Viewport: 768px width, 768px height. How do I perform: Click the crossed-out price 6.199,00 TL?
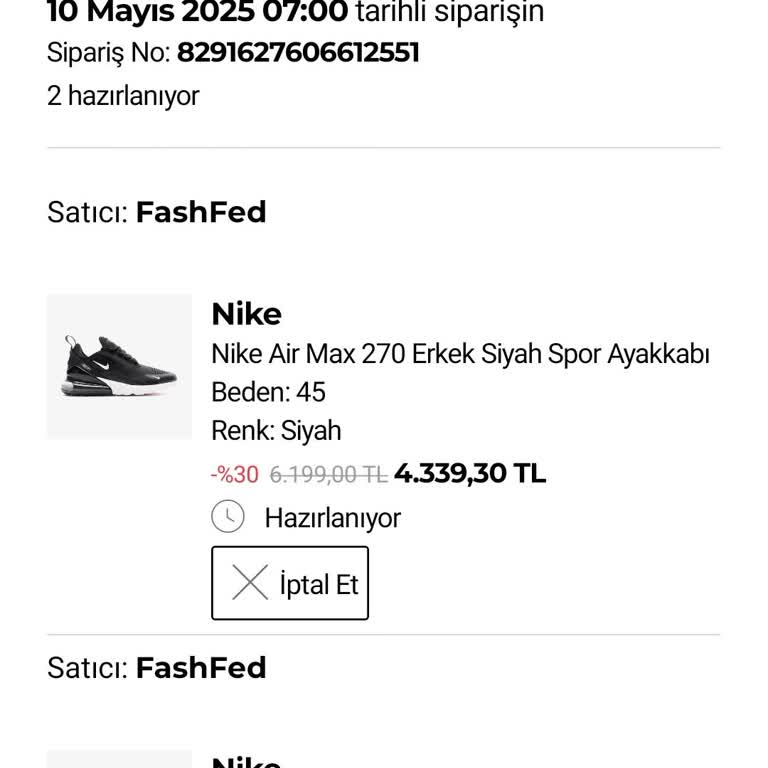328,474
